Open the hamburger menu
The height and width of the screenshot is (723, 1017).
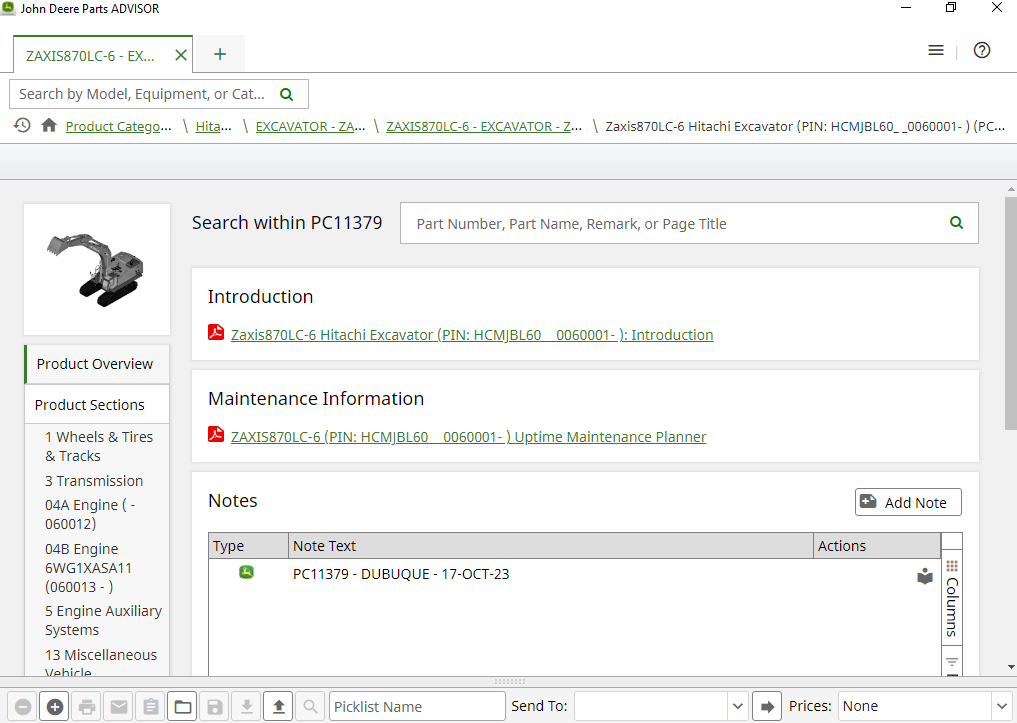coord(935,50)
